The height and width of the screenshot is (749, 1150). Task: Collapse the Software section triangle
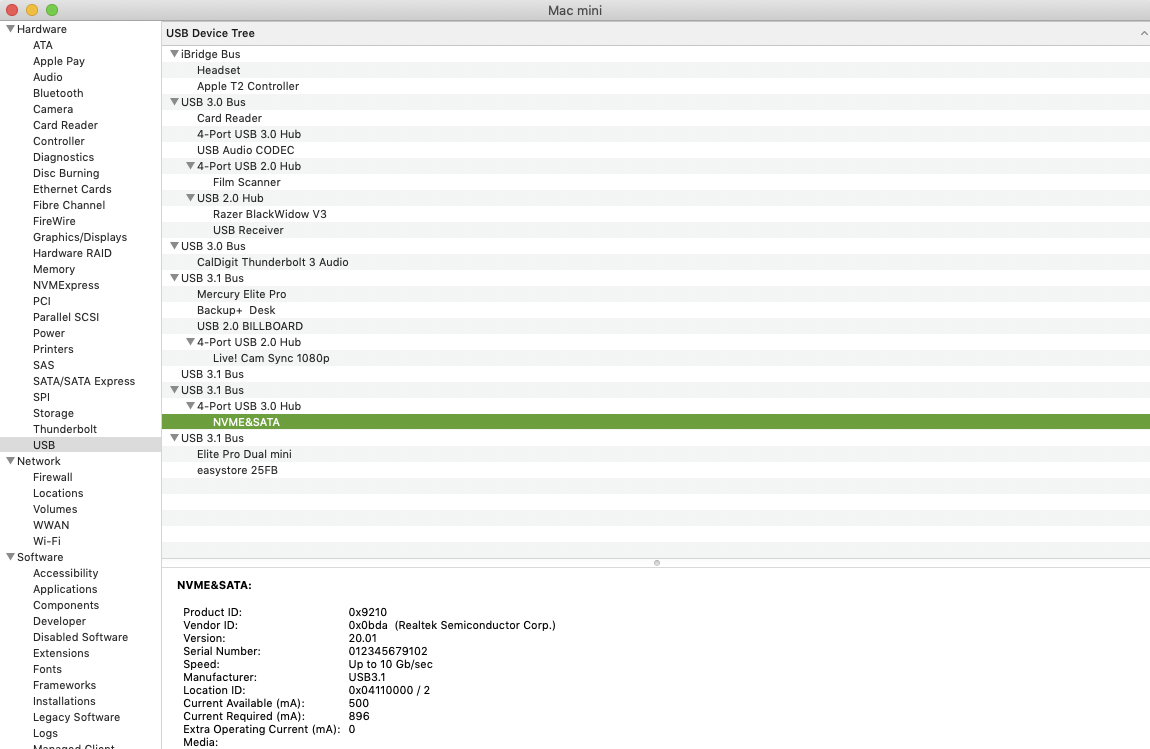click(x=10, y=557)
